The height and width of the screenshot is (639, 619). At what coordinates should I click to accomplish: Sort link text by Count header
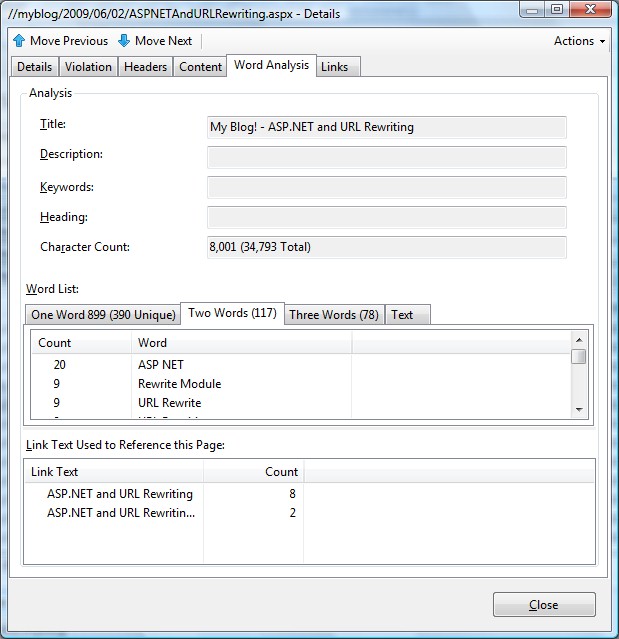pos(253,472)
